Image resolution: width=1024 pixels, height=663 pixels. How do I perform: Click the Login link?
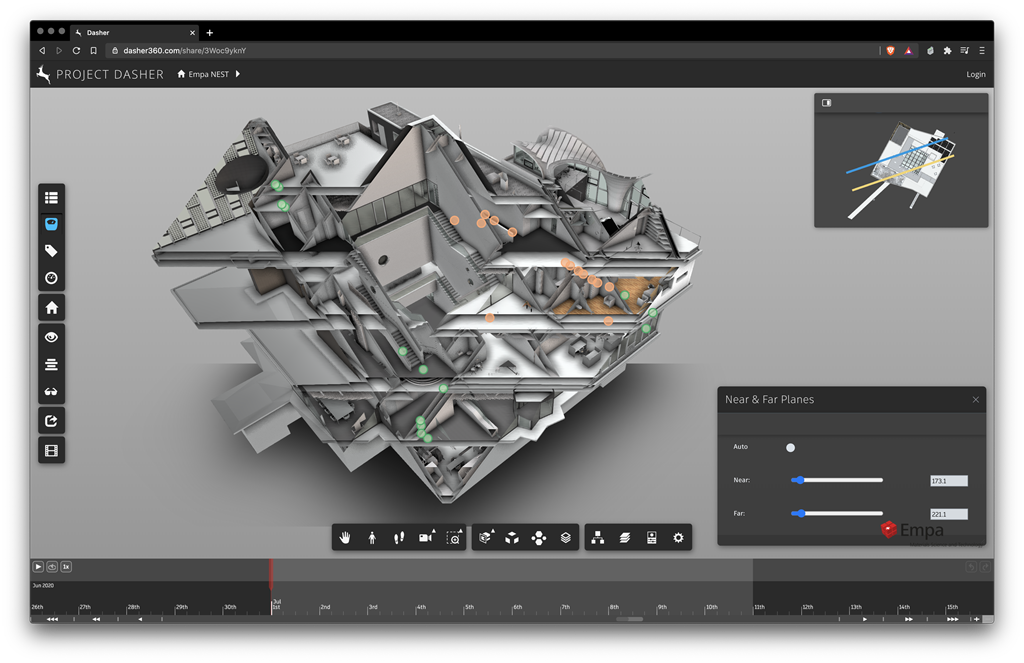(x=975, y=74)
